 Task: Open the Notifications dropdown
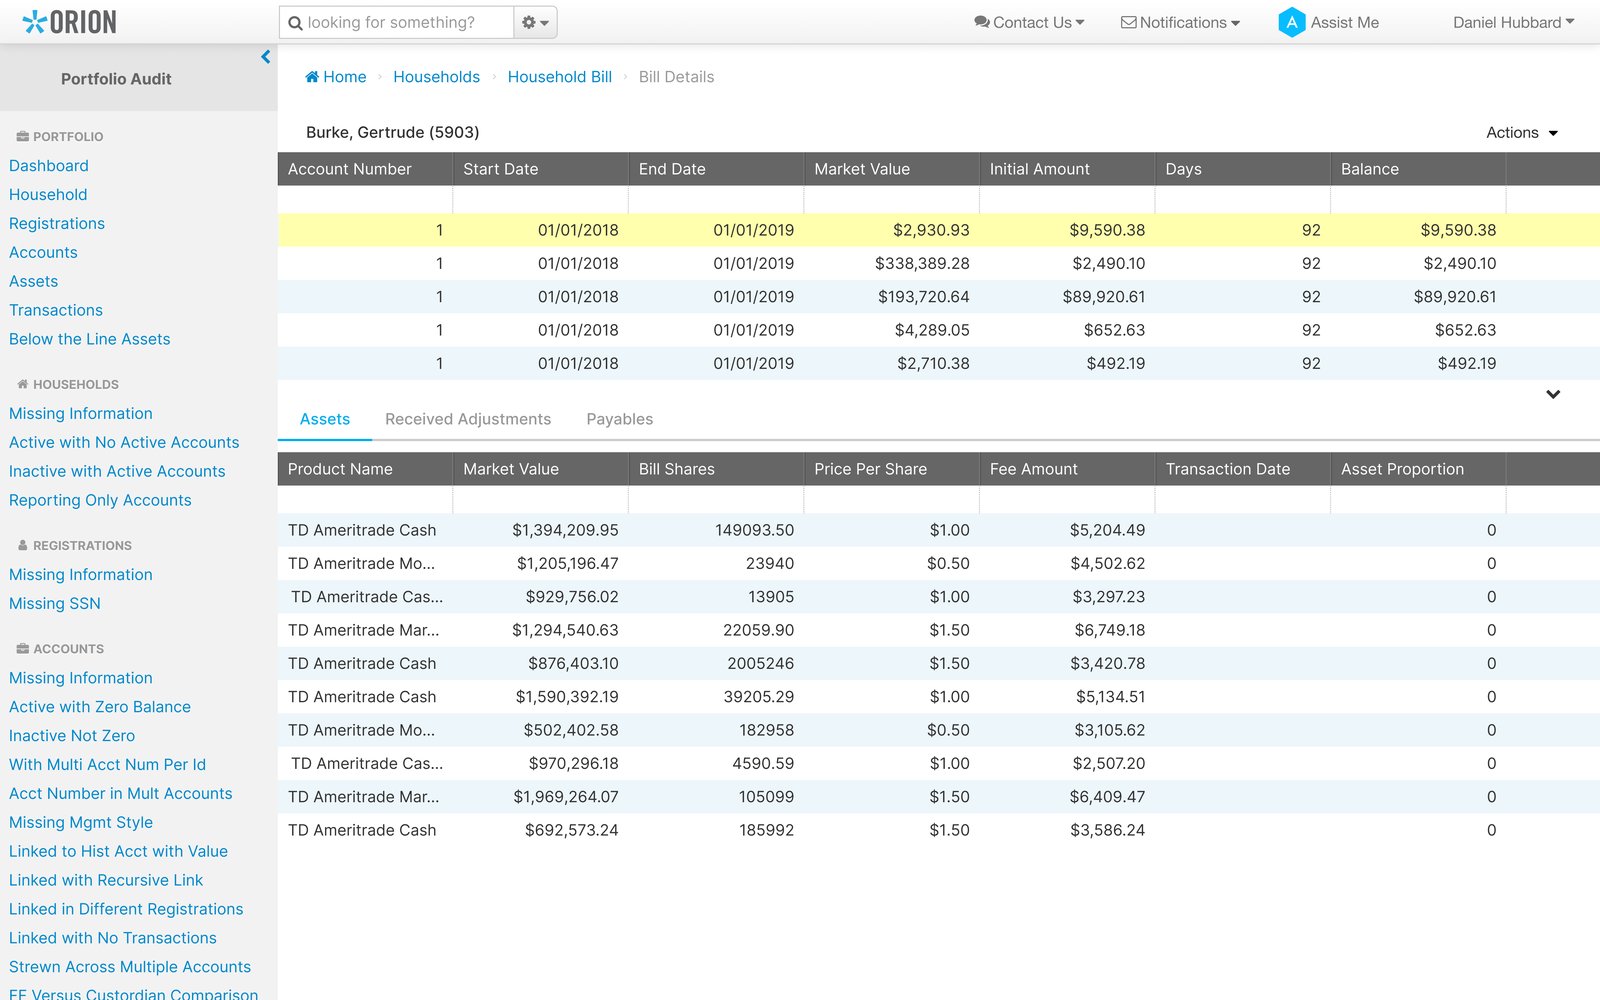tap(1180, 22)
